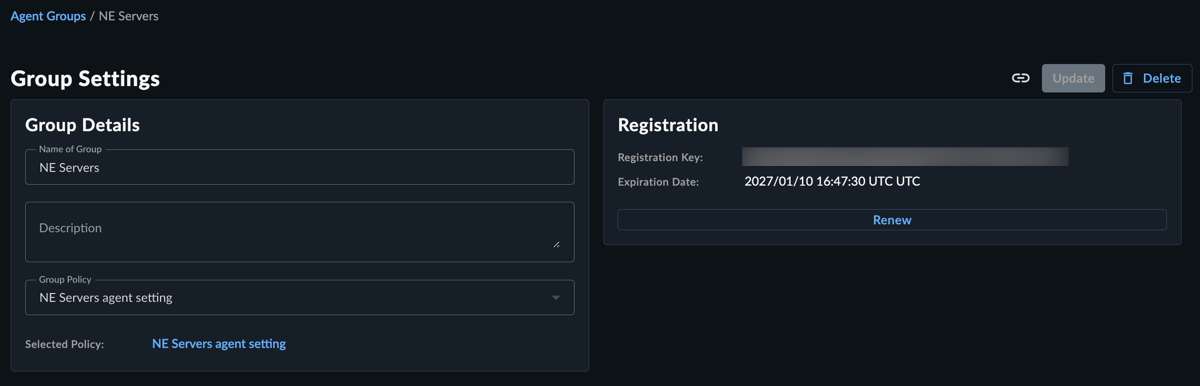
Task: Focus the Name of Group field
Action: [300, 167]
